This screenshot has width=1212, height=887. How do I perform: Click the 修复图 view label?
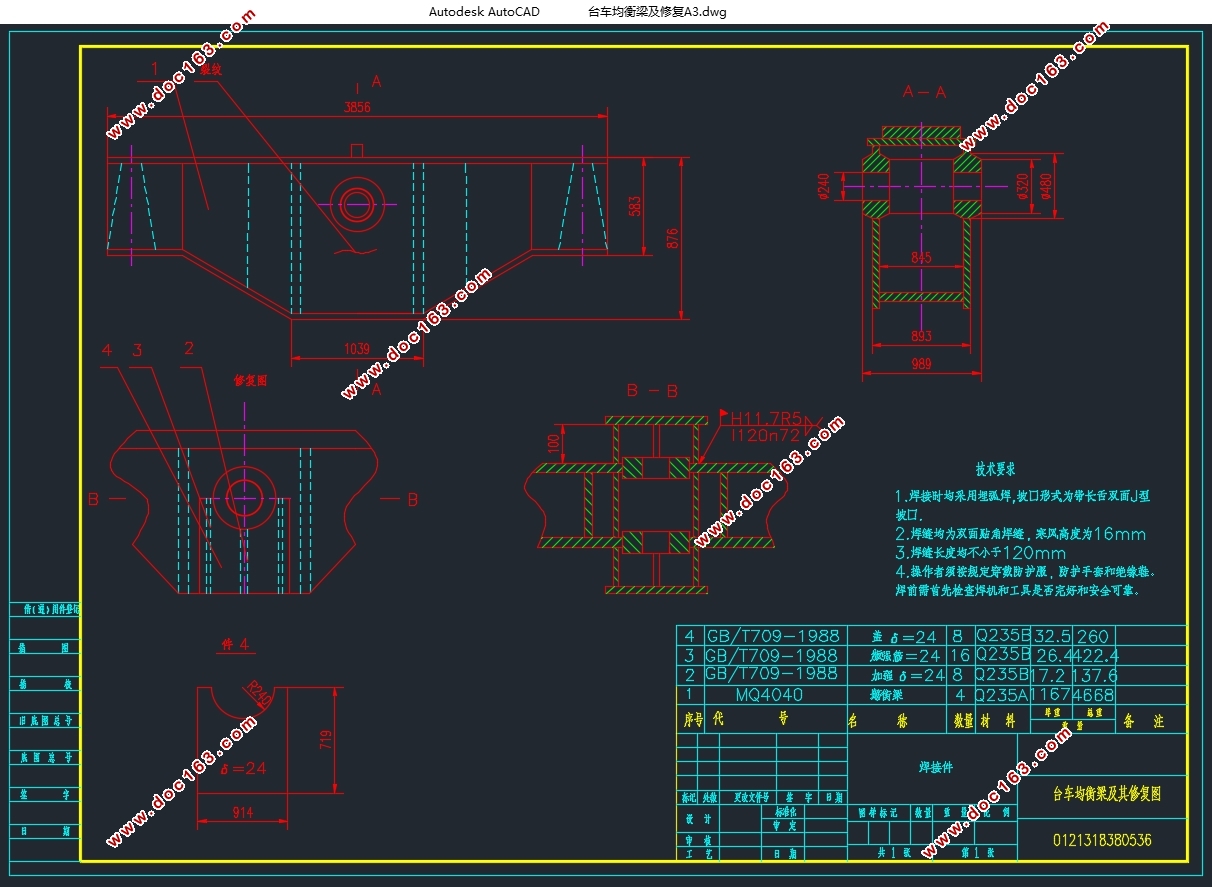coord(250,381)
